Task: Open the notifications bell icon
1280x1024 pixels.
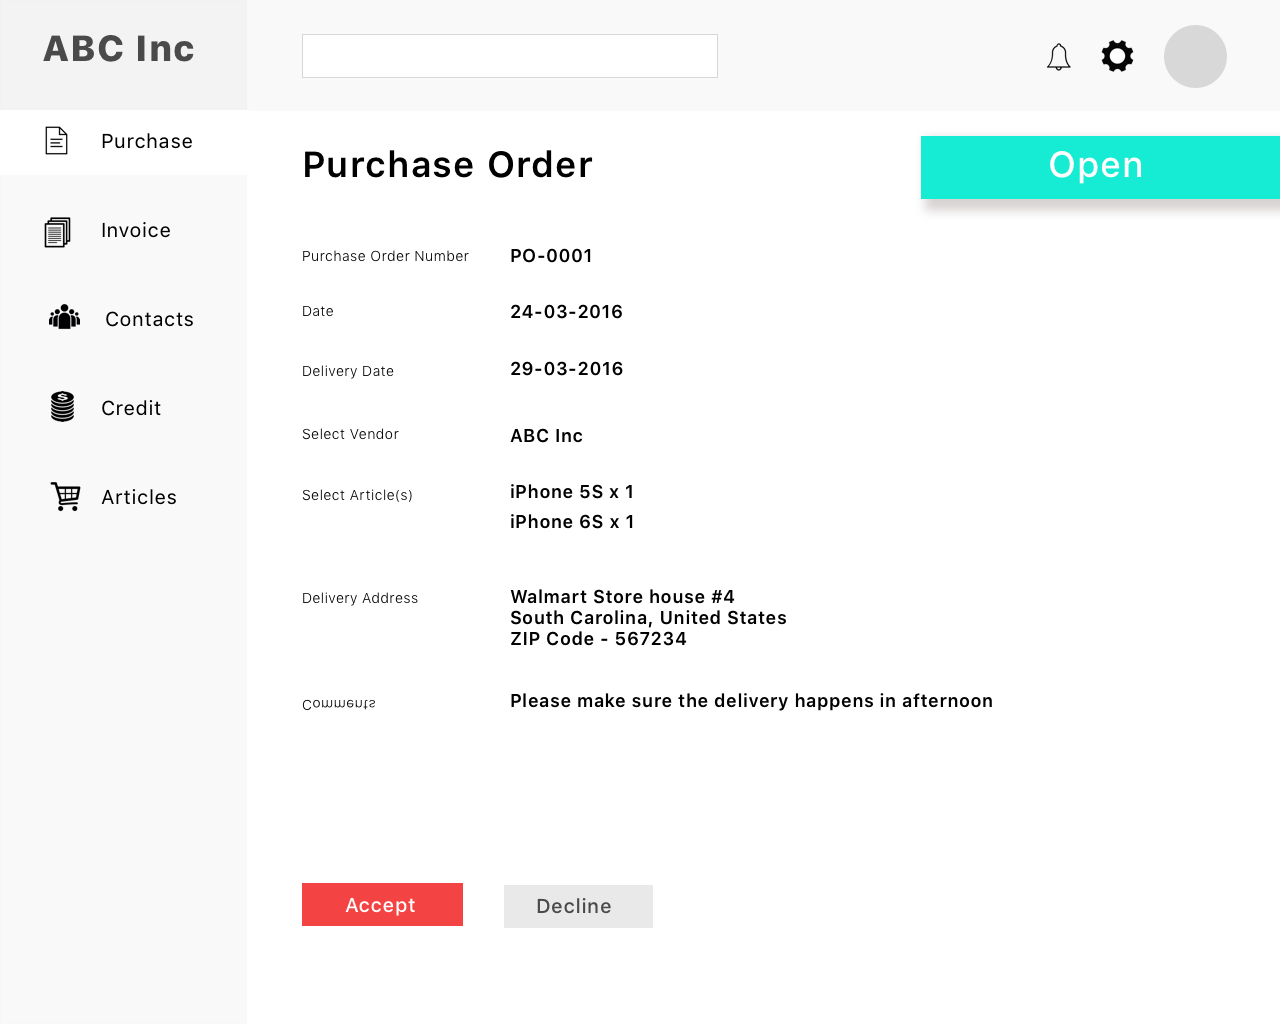Action: [1058, 57]
